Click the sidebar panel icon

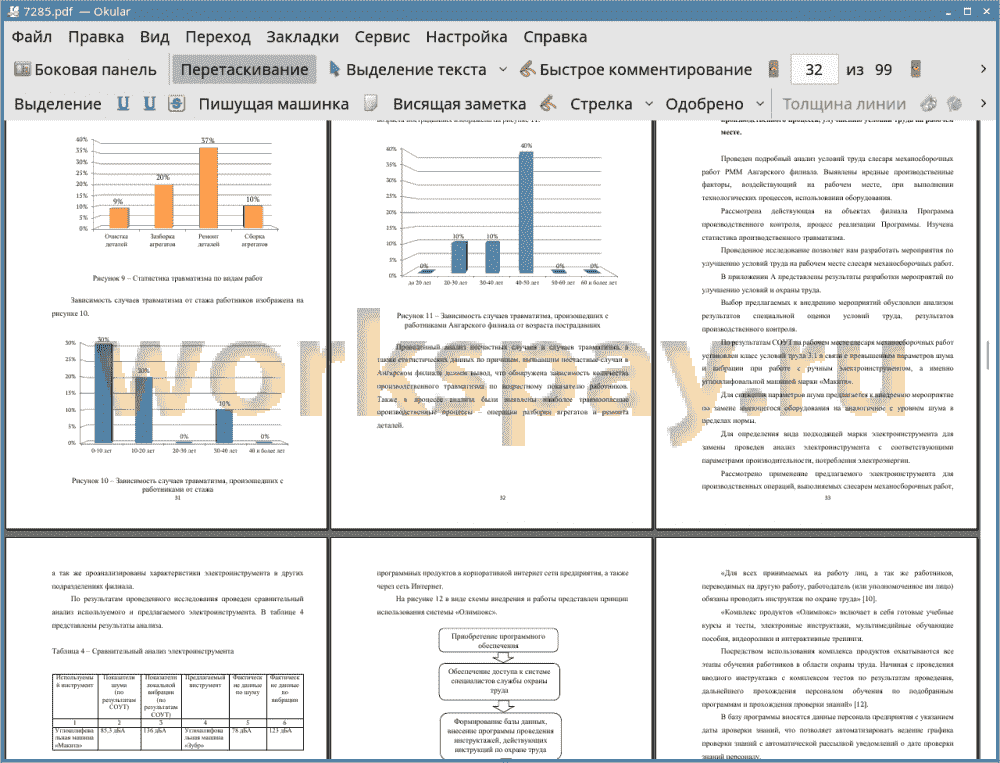22,70
